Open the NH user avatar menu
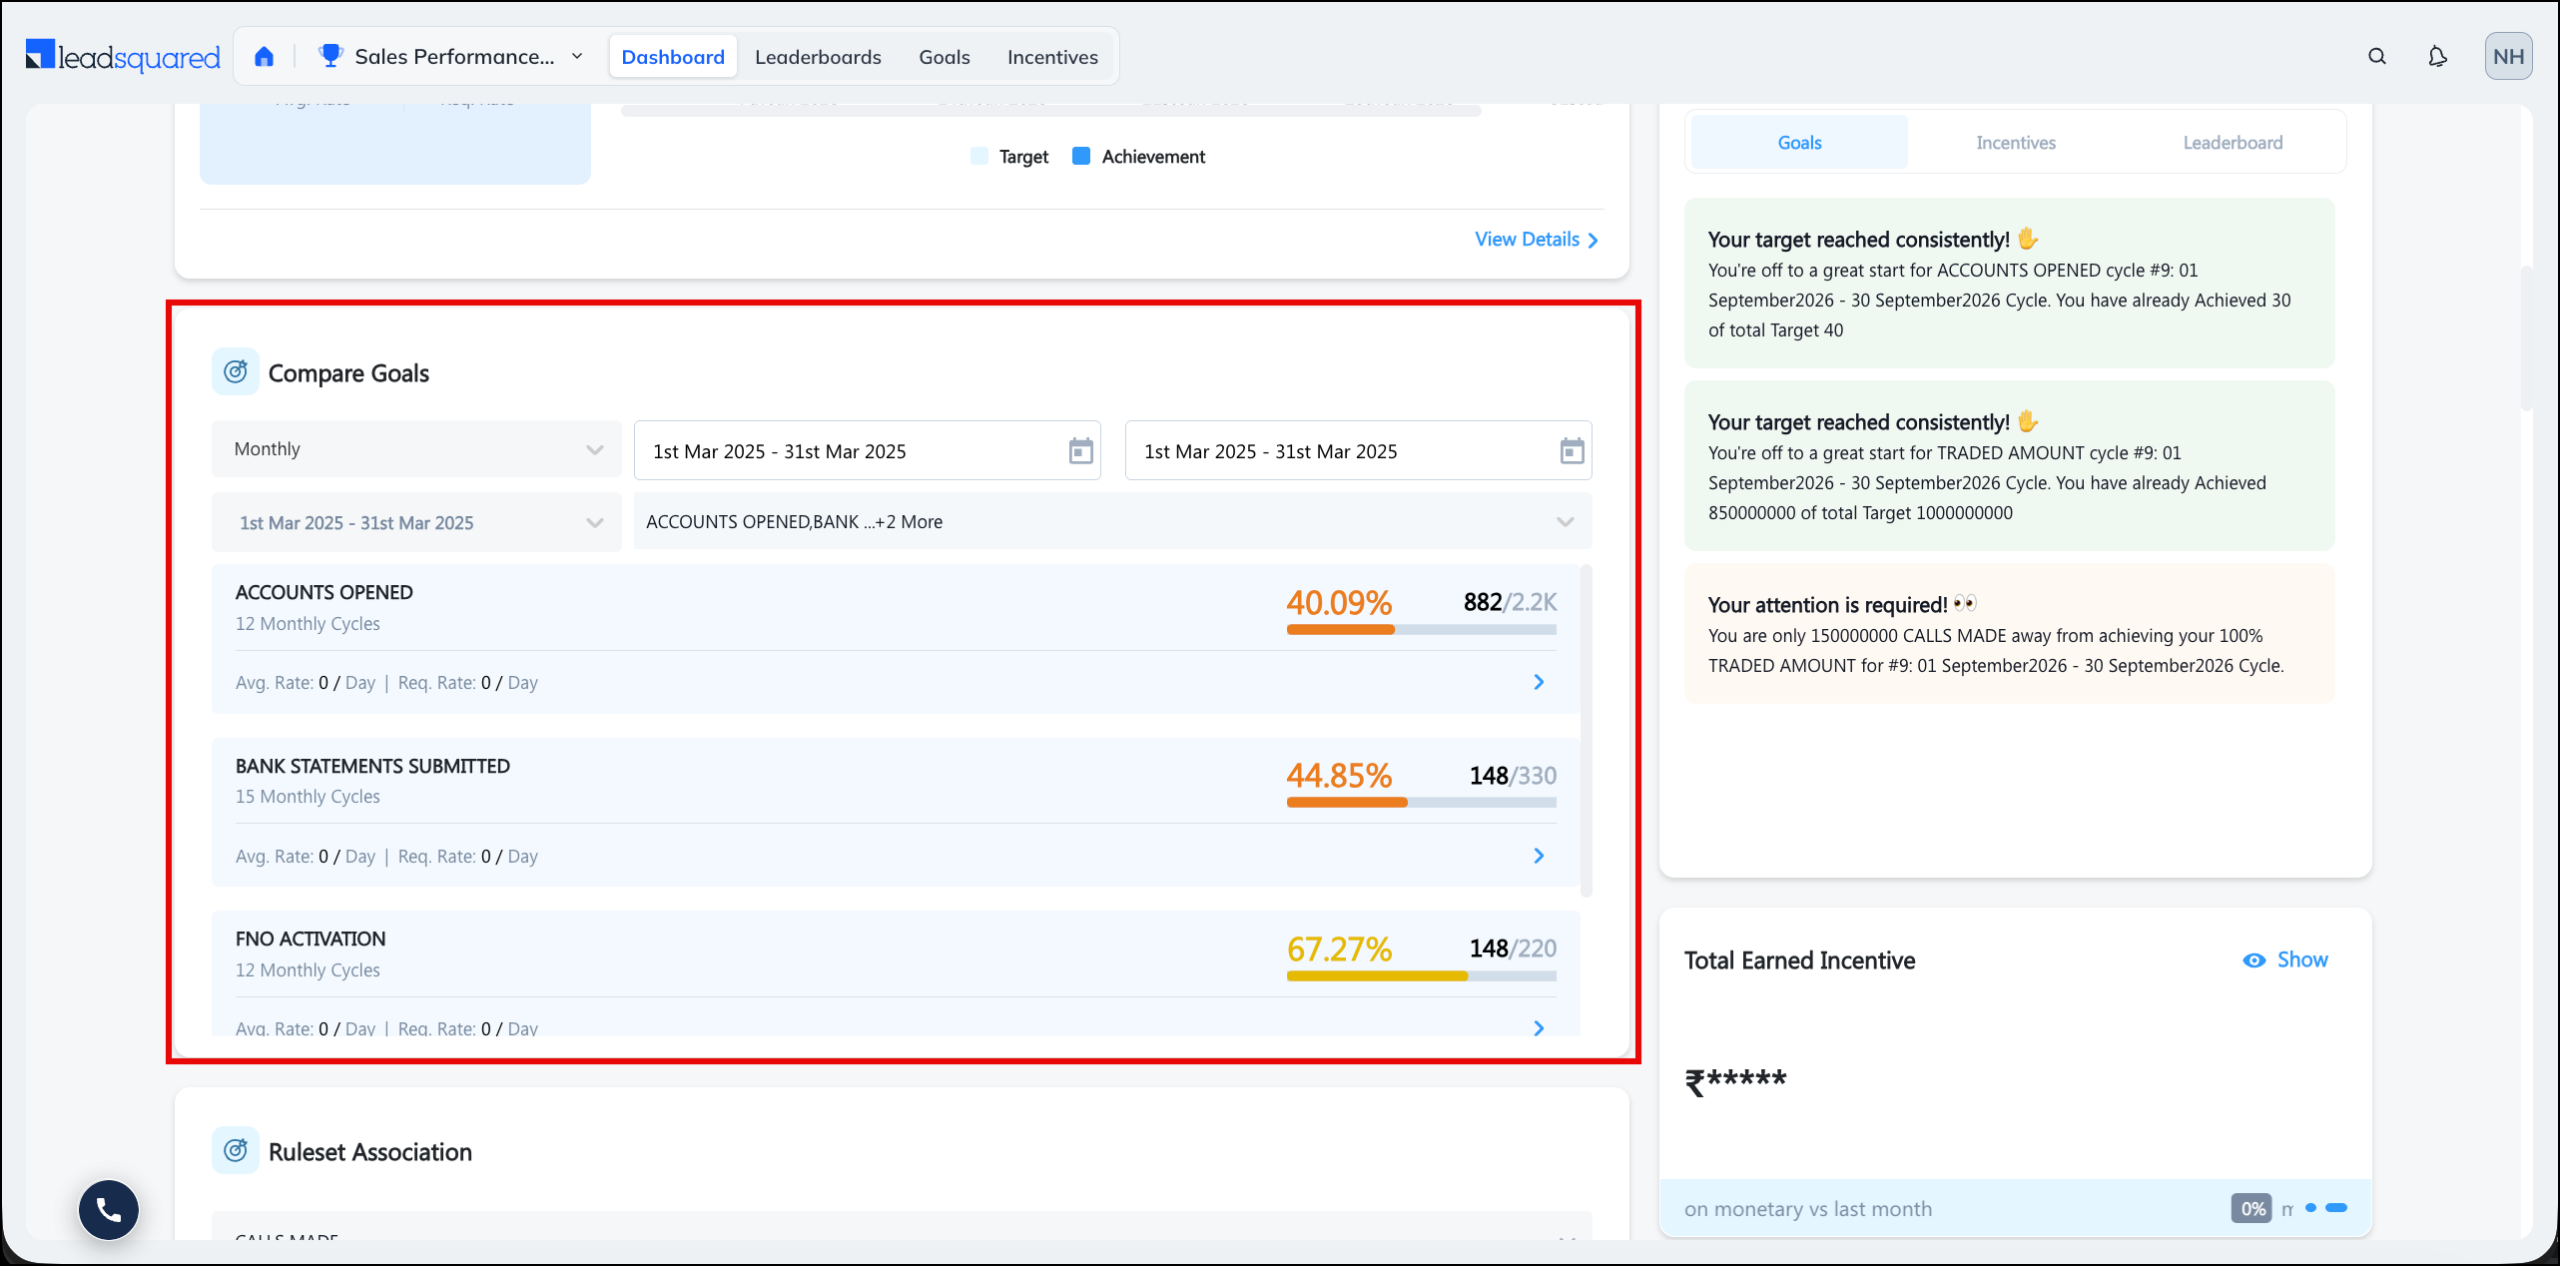Image resolution: width=2560 pixels, height=1266 pixels. [2508, 57]
